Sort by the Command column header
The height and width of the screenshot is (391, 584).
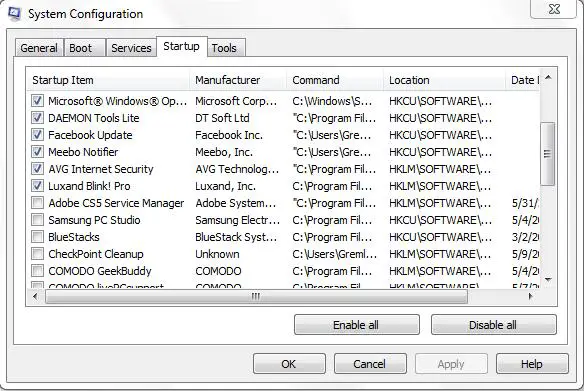click(x=335, y=80)
